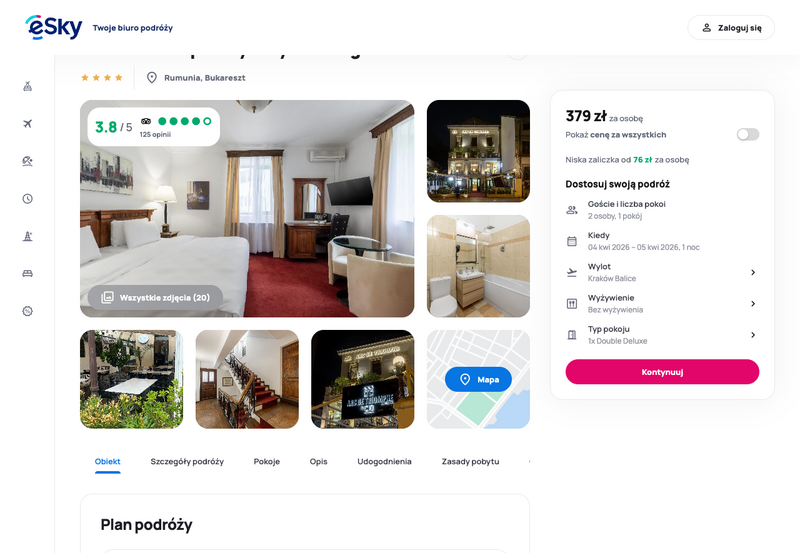Open the tower city-break sidebar icon
The image size is (800, 553).
point(28,236)
